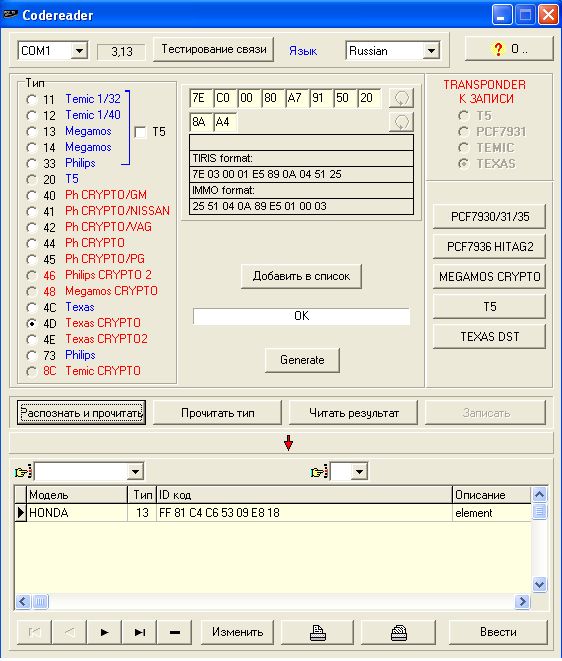Screen dimensions: 562x661
Task: Click the multi-page print icon button
Action: pos(398,632)
